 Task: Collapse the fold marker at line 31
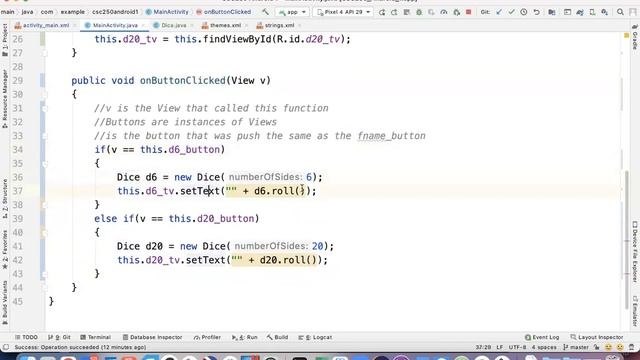click(45, 109)
